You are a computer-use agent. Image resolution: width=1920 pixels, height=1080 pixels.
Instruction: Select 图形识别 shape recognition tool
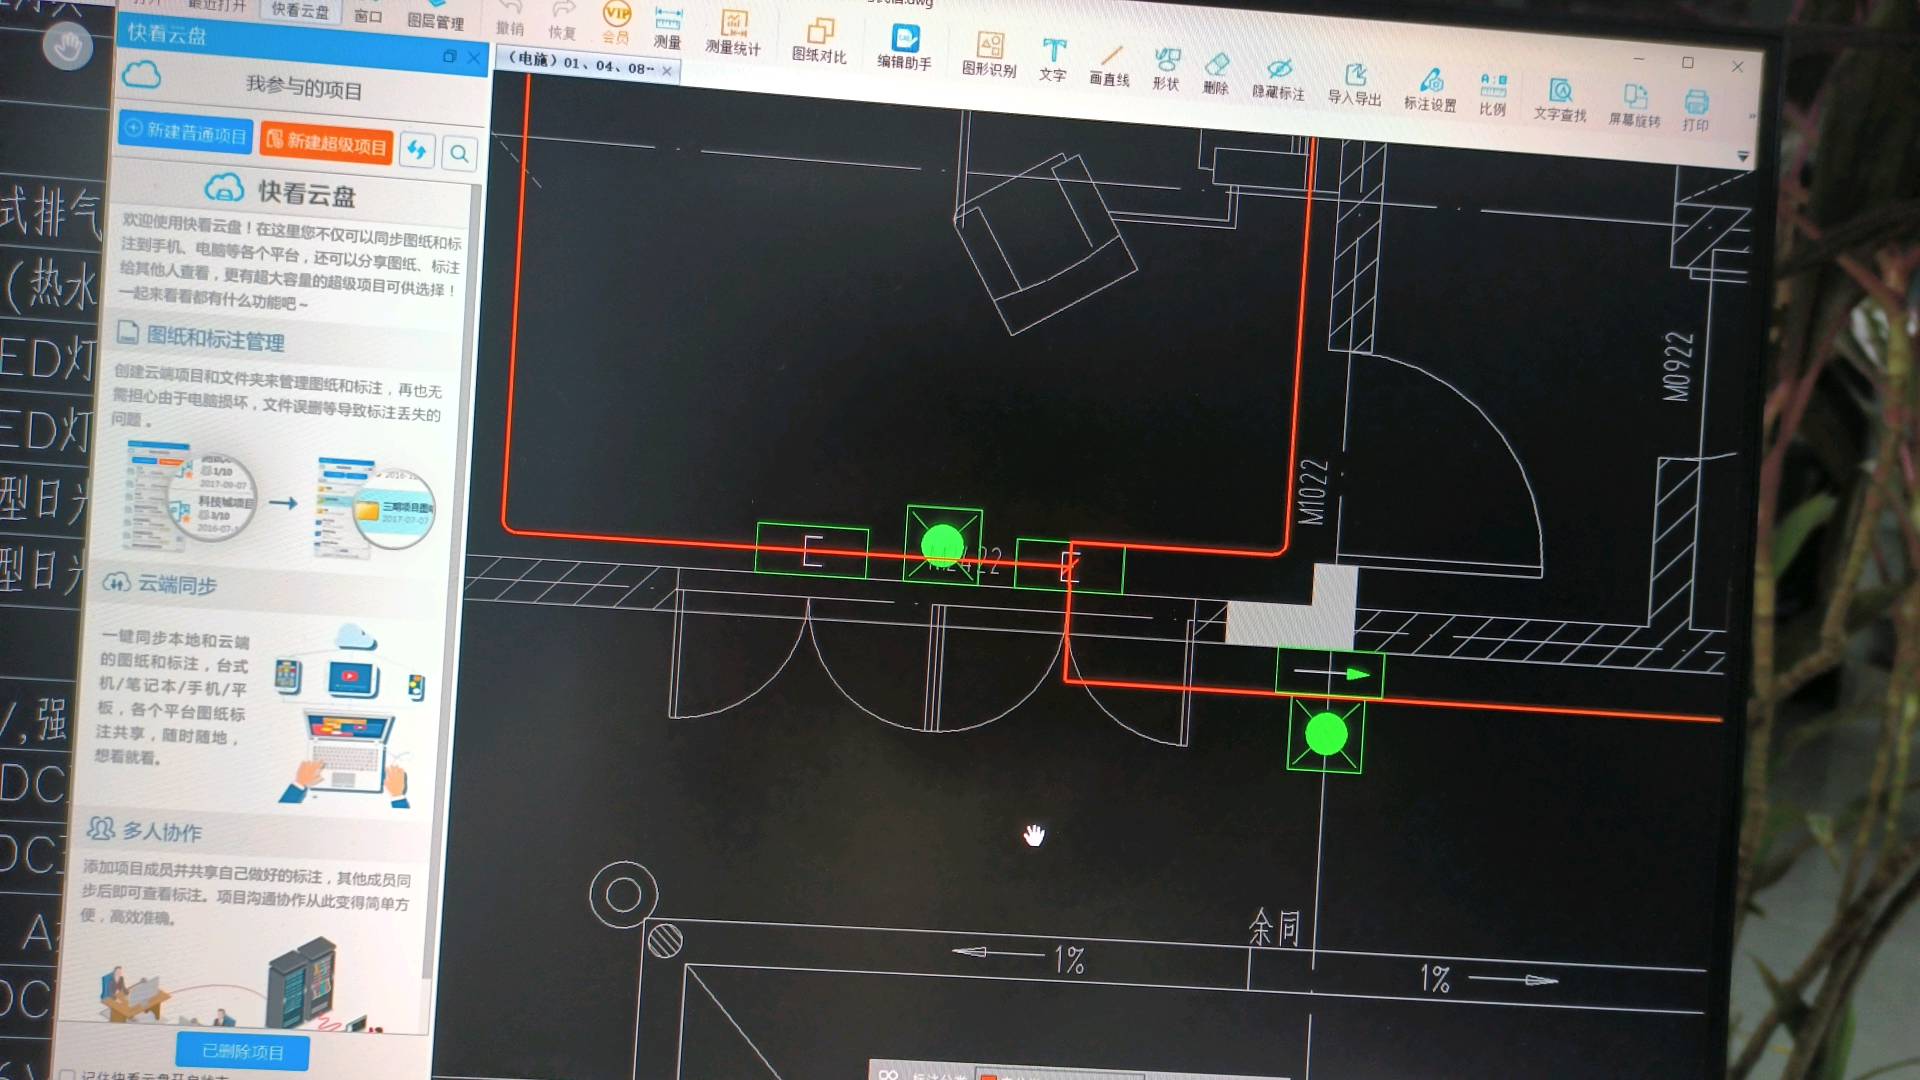989,55
